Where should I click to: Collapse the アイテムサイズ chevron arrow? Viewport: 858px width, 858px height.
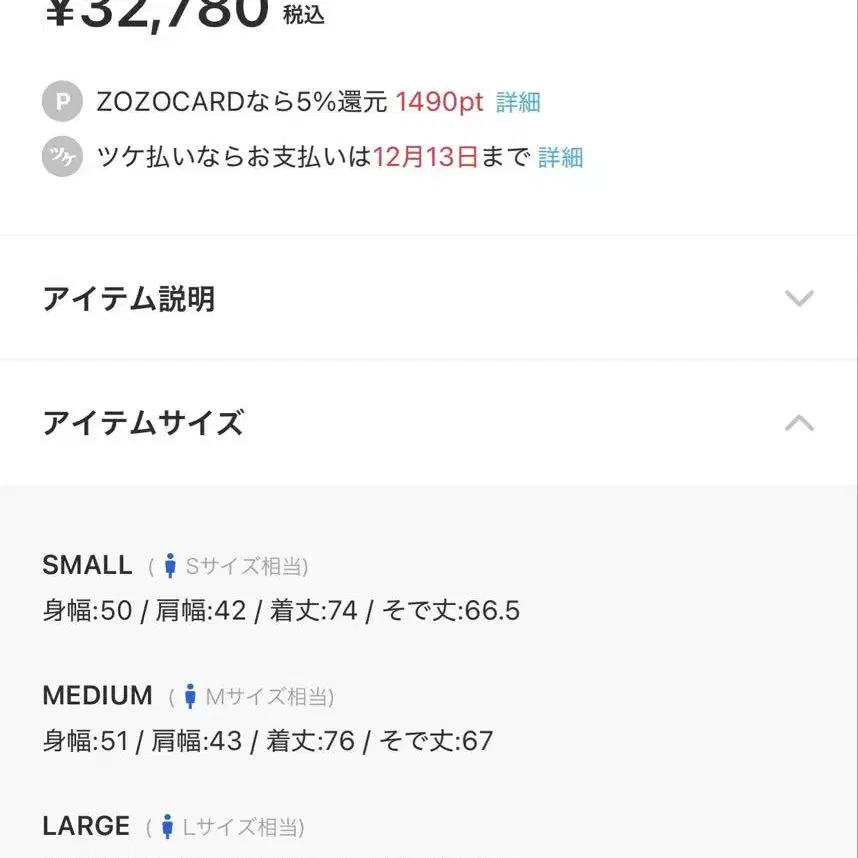tap(798, 423)
